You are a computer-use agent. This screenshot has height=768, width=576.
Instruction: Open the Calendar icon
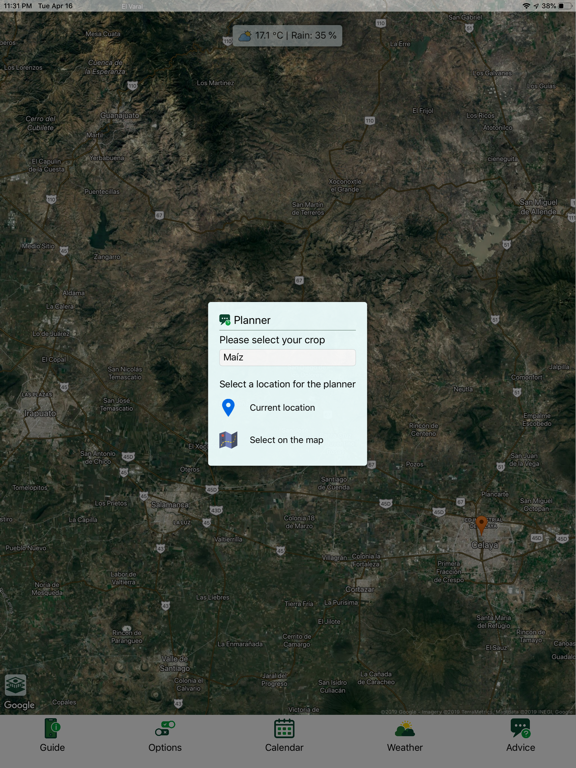point(284,728)
